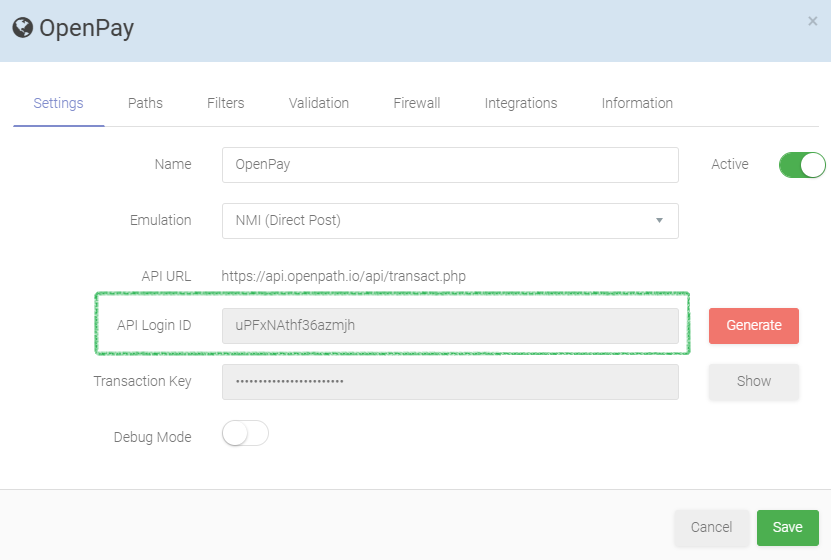View the Integrations tab
Screen dimensions: 831x560
coord(521,103)
